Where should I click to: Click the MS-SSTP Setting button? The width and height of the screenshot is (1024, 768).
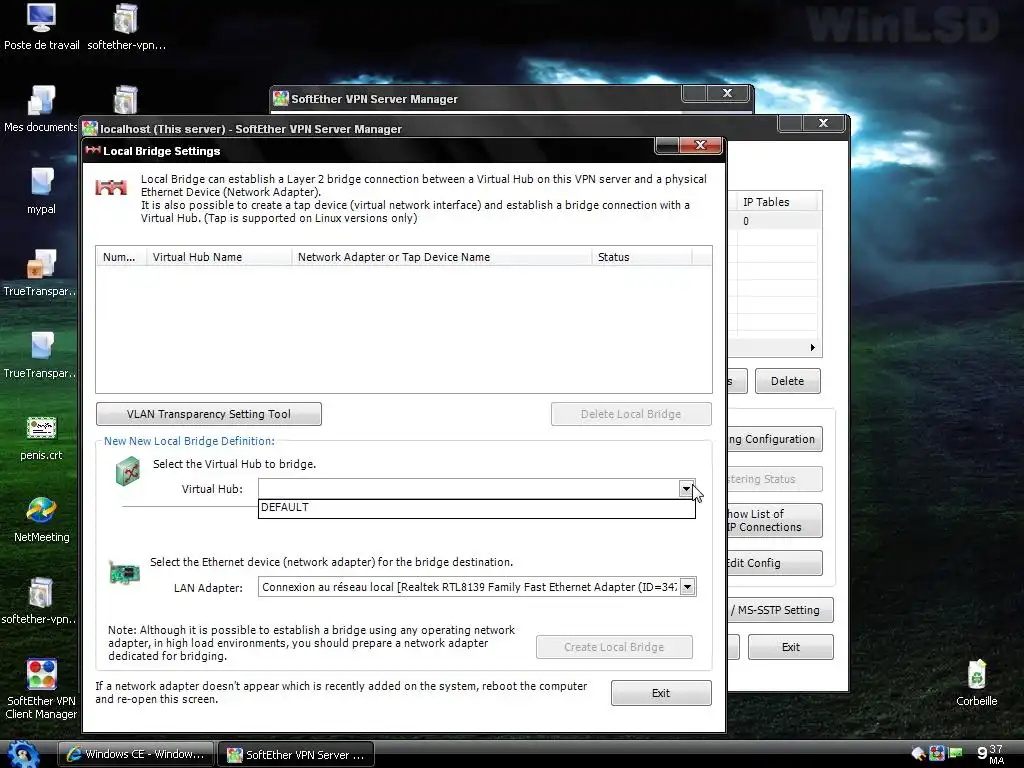780,610
